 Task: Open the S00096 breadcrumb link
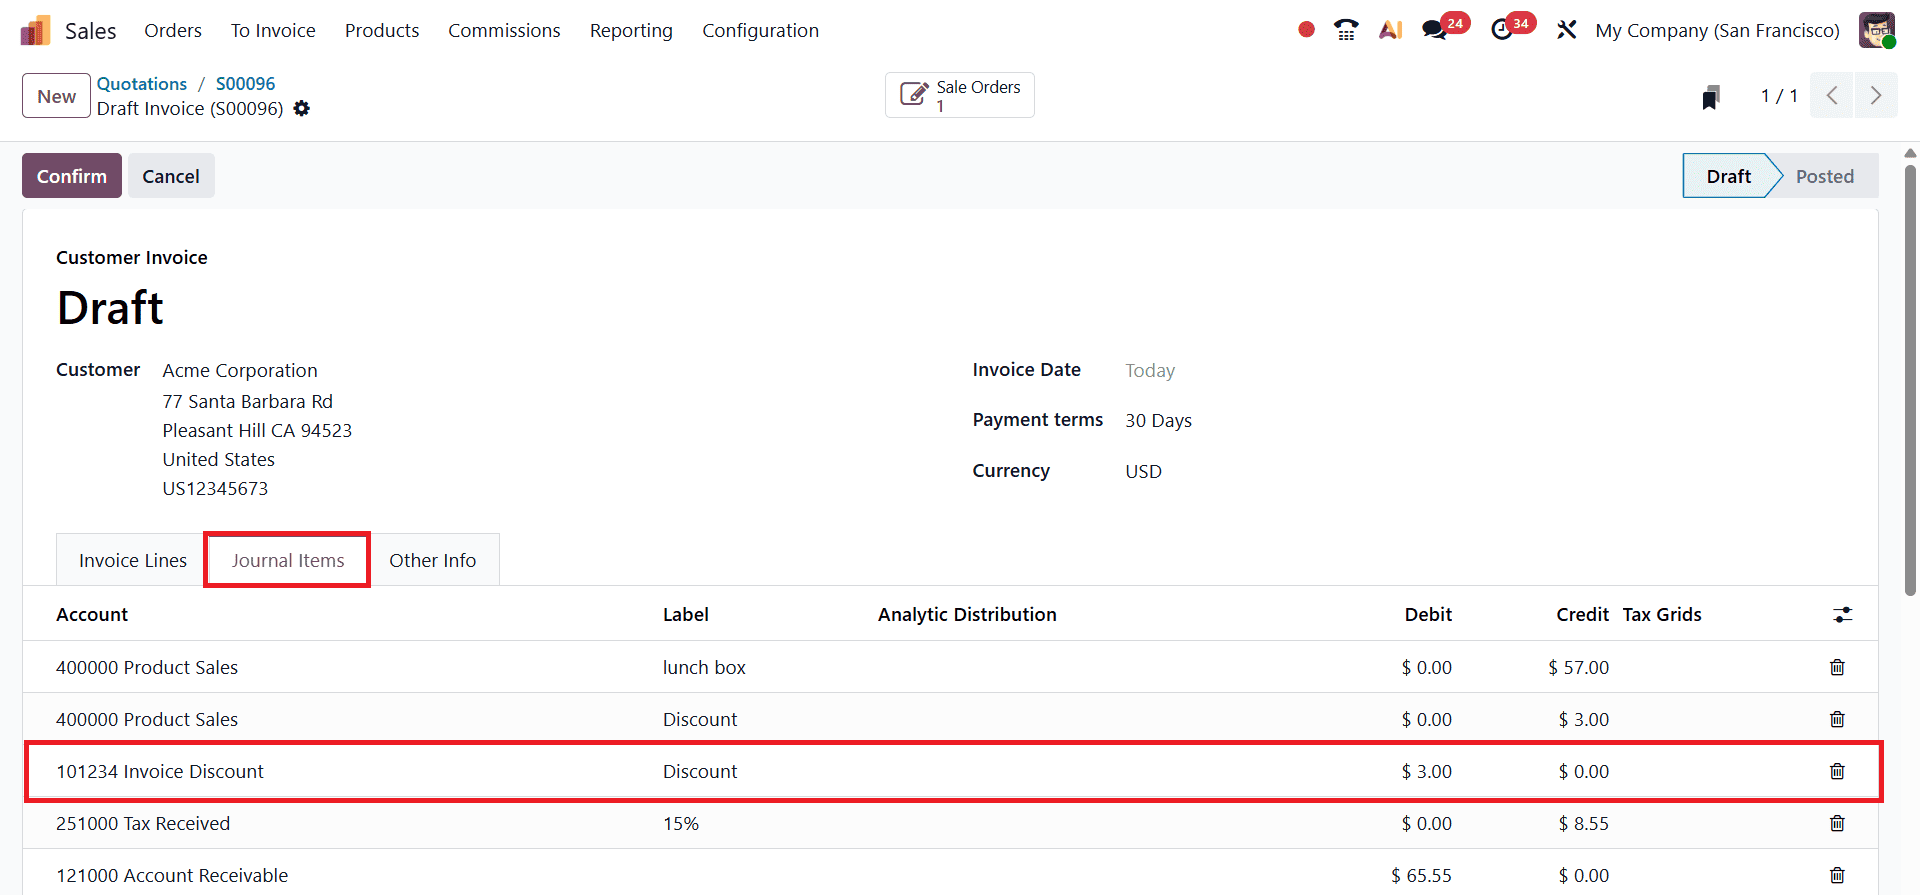pos(245,84)
